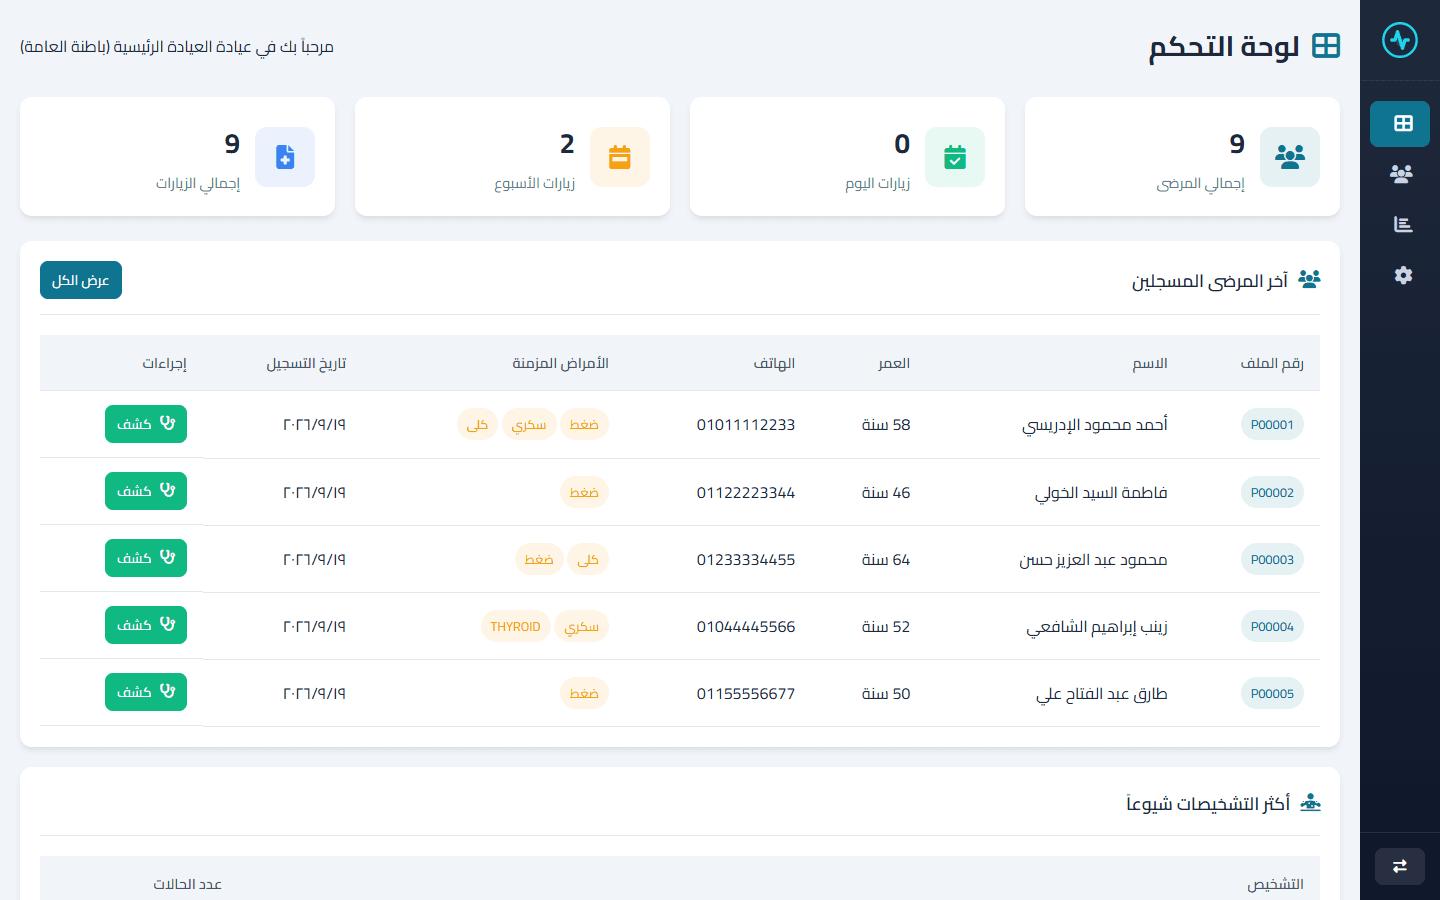Click file number badge P00005
The image size is (1440, 900).
pyautogui.click(x=1272, y=693)
